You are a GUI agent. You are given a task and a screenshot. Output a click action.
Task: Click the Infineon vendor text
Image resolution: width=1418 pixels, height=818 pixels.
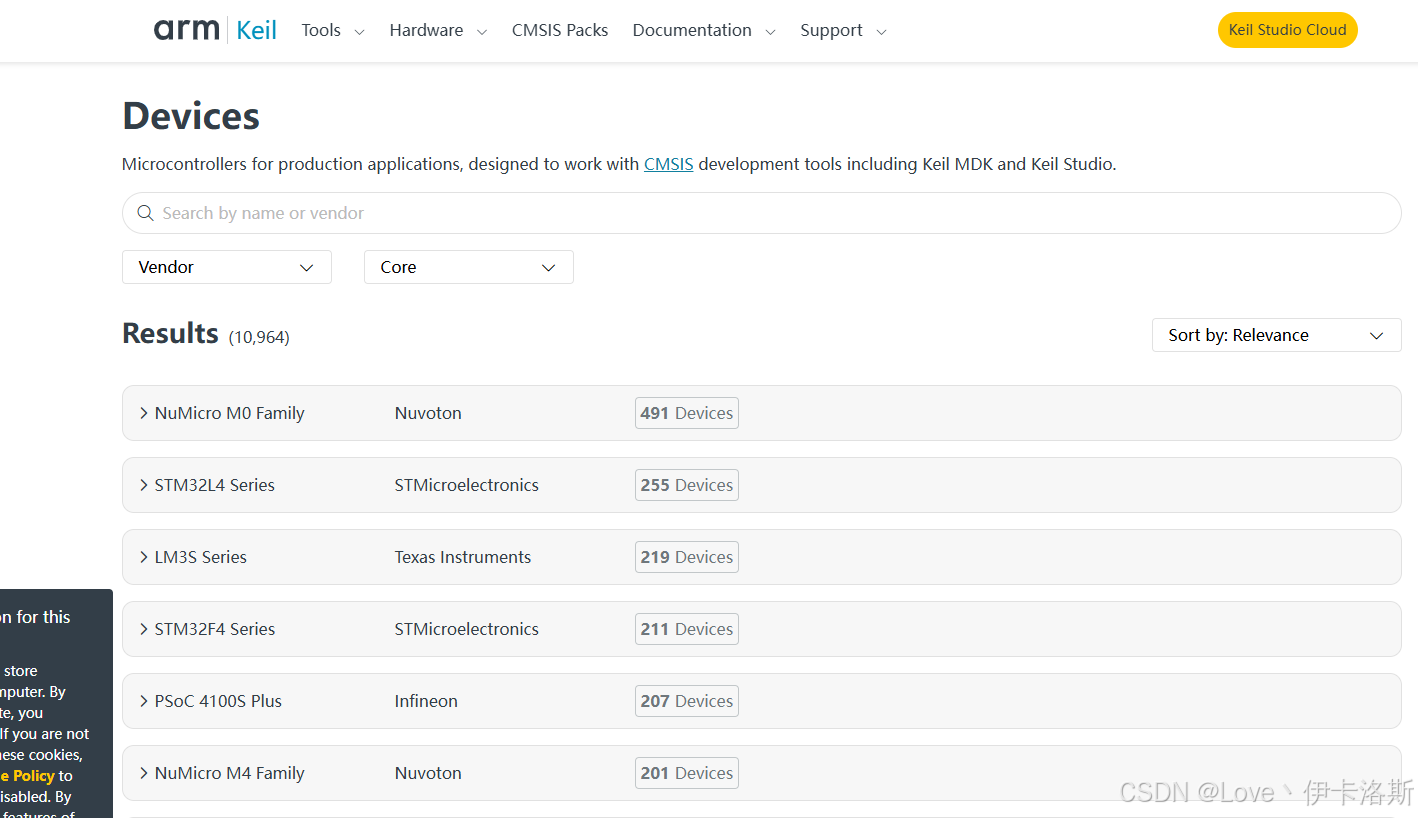tap(426, 701)
